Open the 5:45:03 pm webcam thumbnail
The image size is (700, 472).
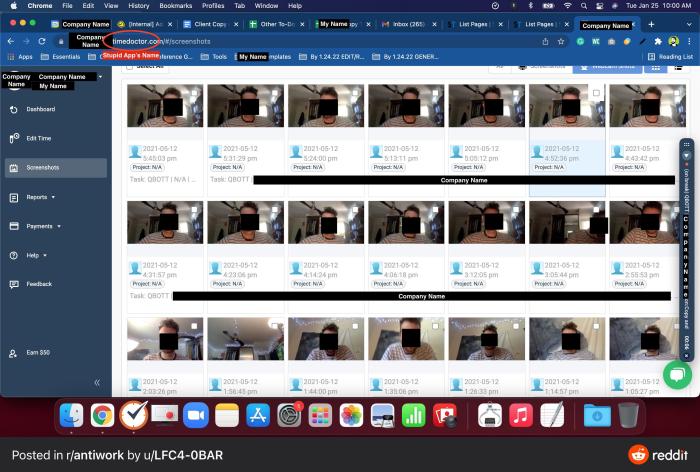click(165, 106)
